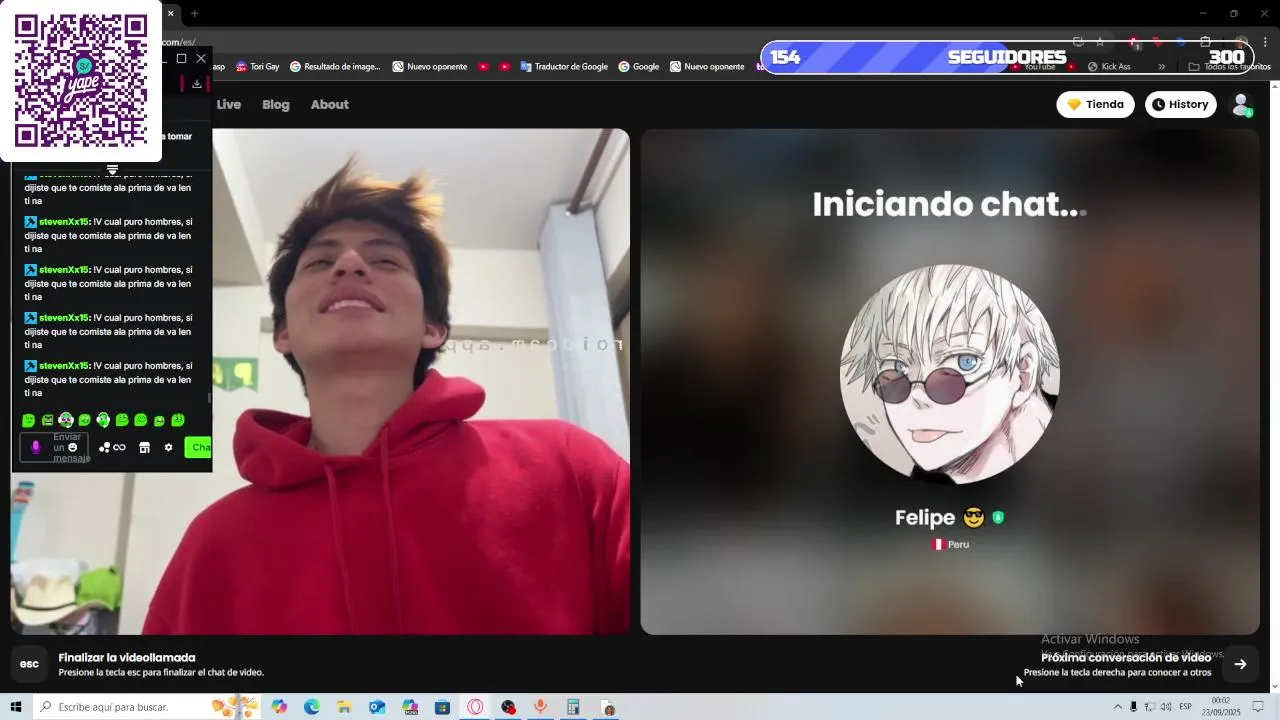Click the taskbar search box

[146, 707]
